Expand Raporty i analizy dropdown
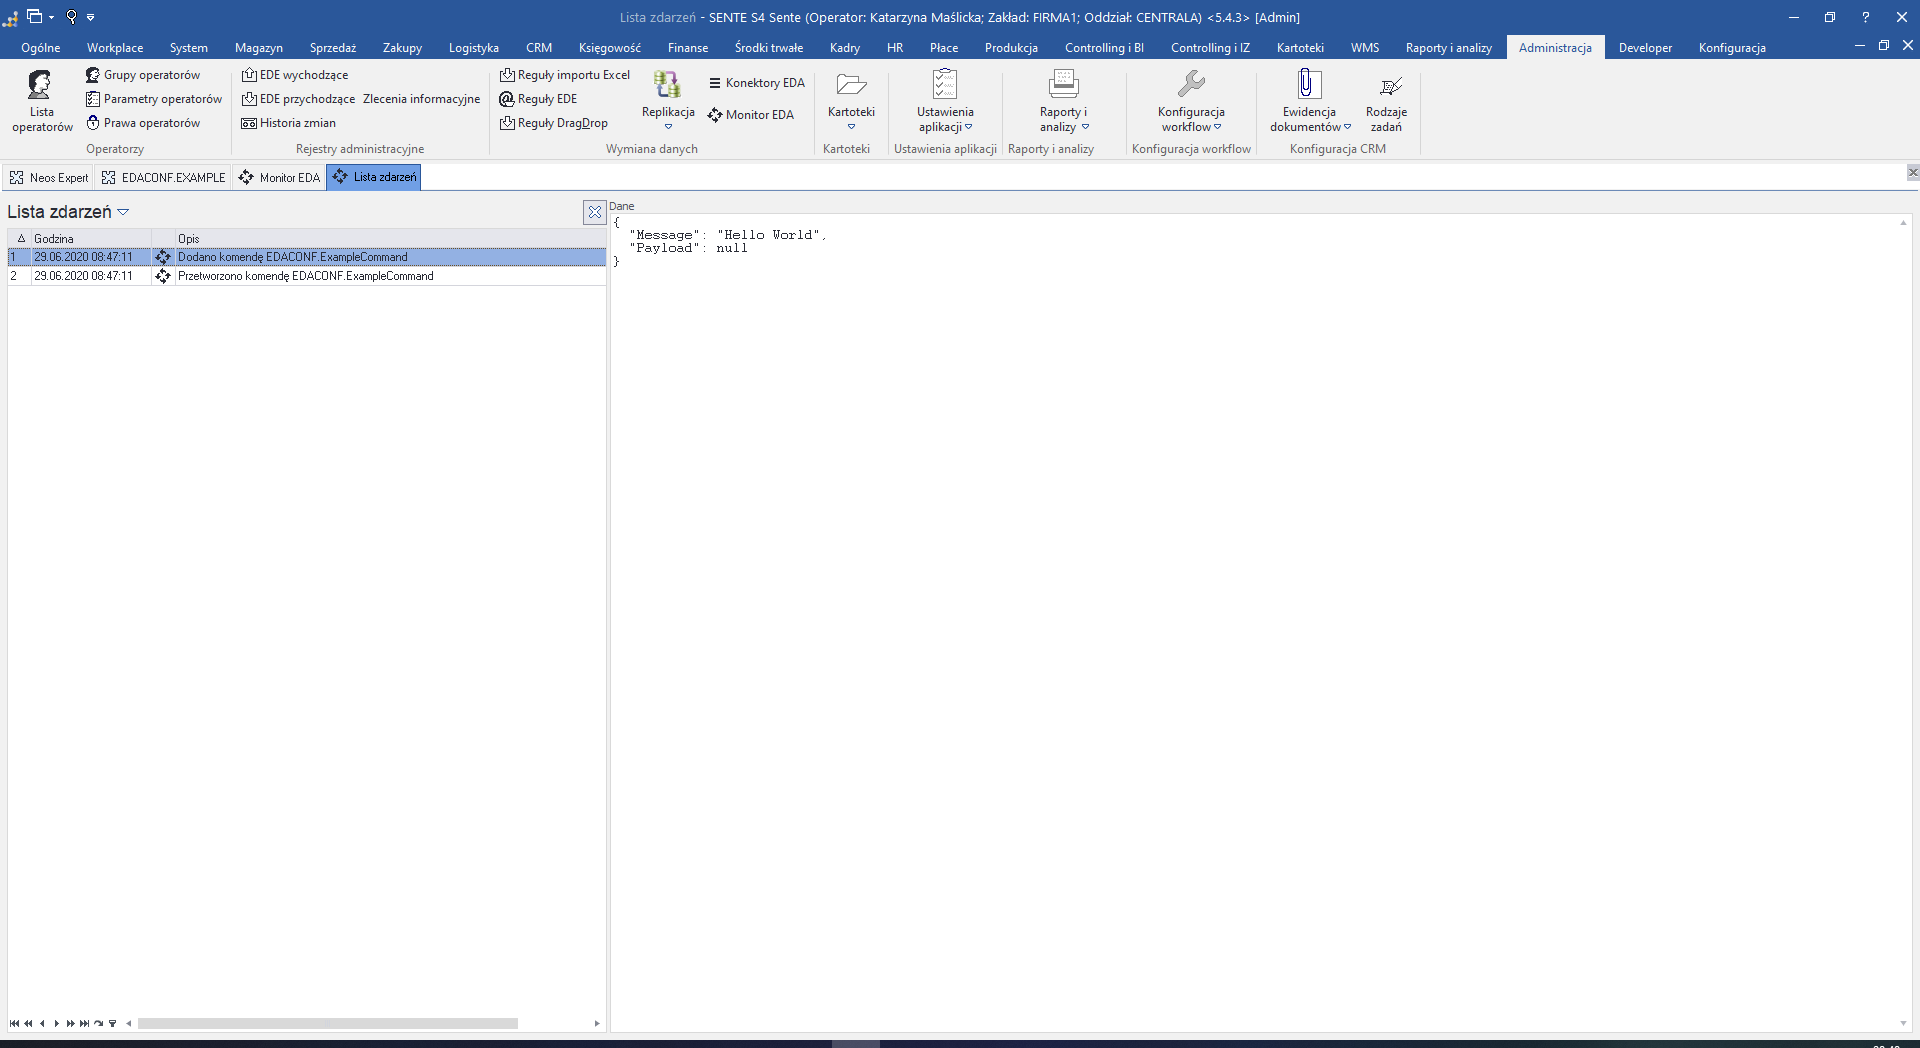Screen dimensions: 1920x1048 tap(1085, 127)
